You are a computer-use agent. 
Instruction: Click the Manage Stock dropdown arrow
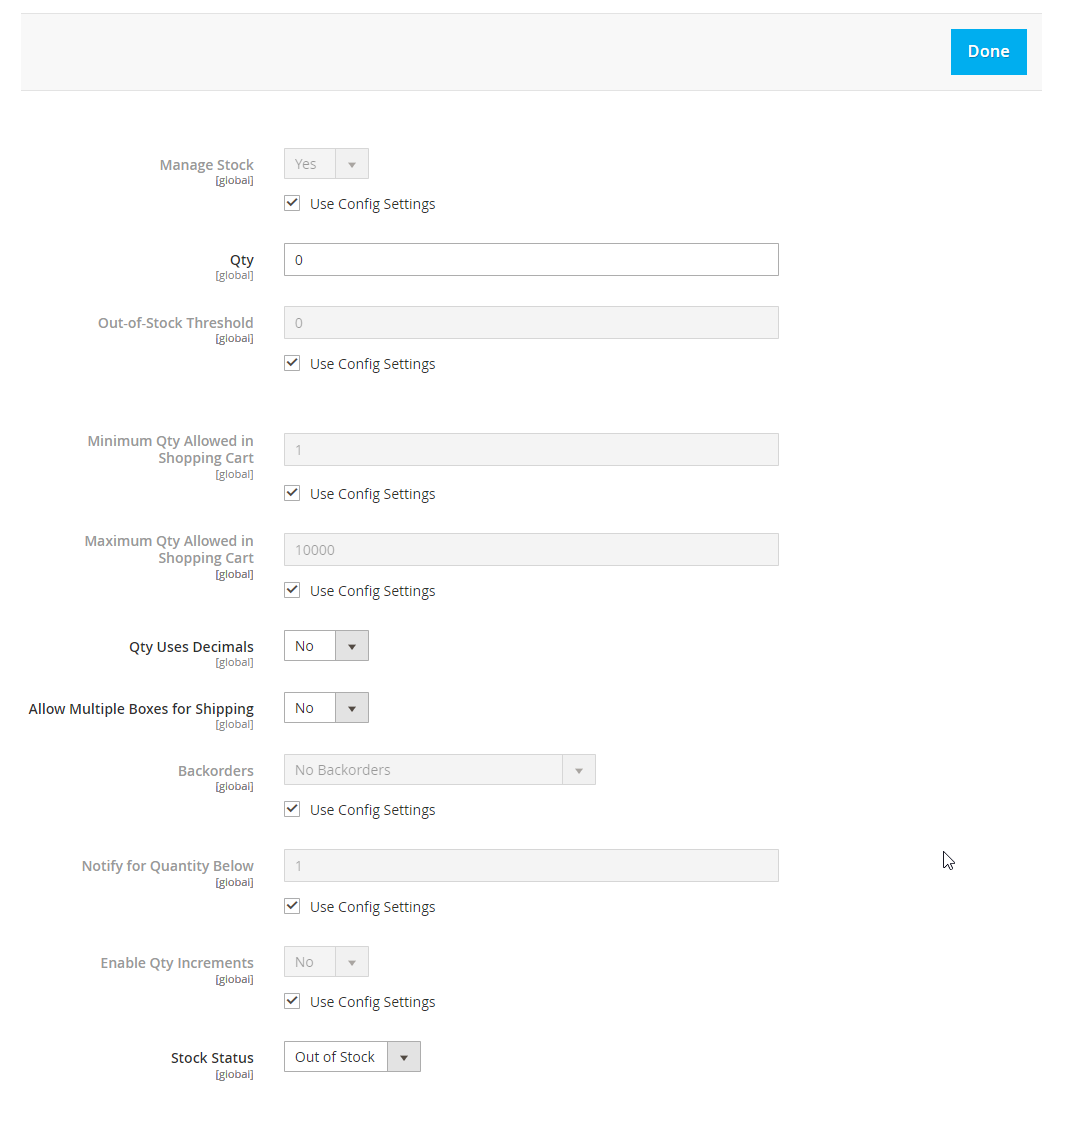(351, 164)
